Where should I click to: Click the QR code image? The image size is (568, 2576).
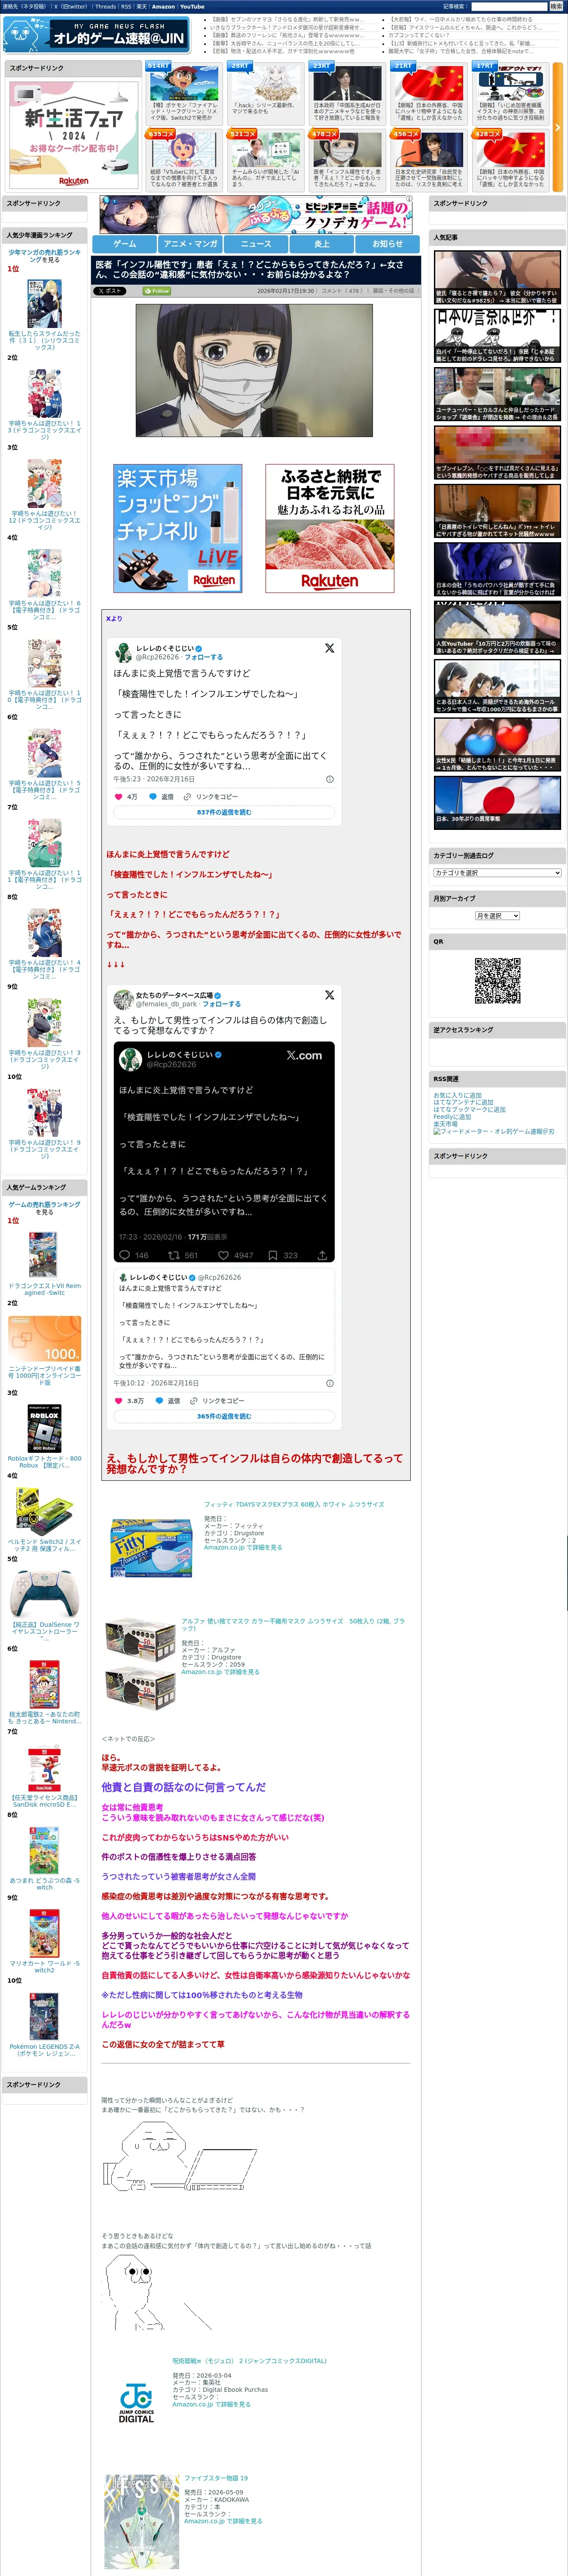tap(497, 981)
